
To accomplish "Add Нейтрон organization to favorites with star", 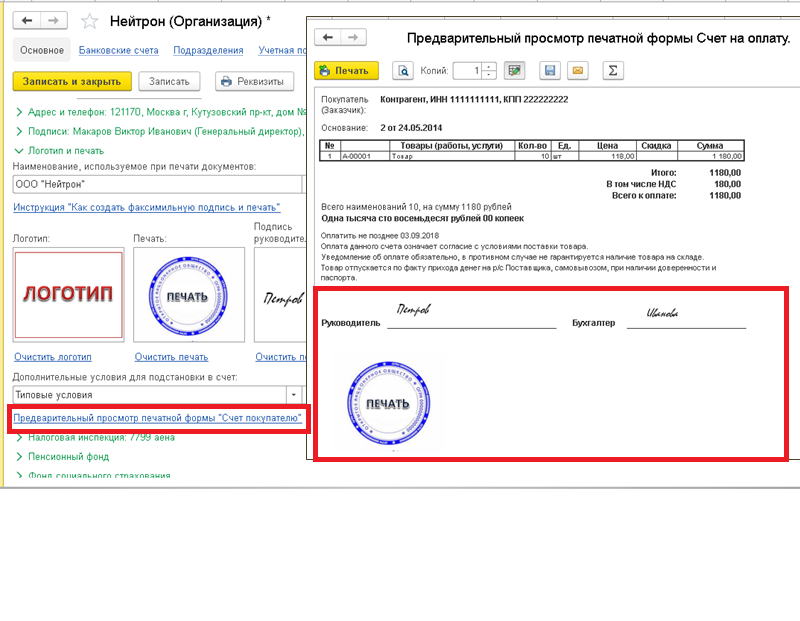I will 89,21.
